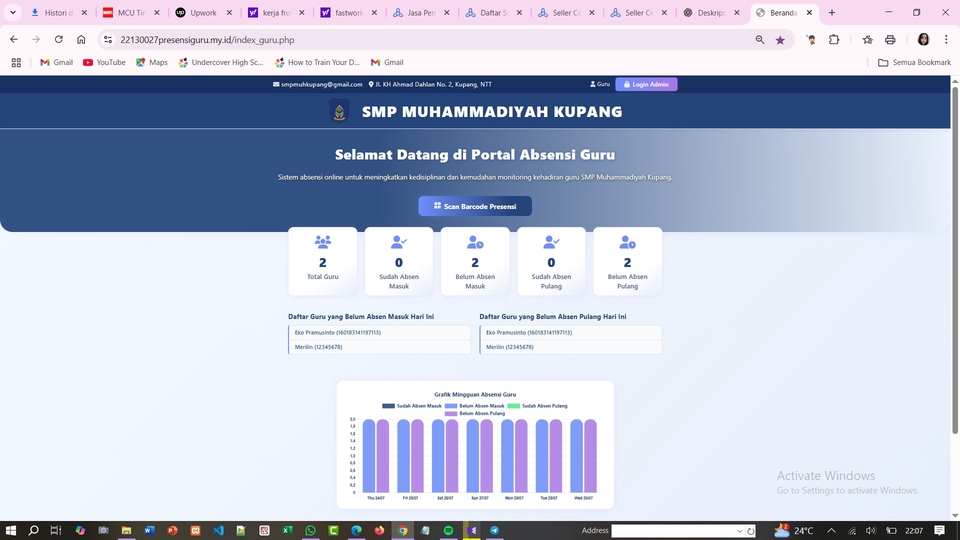Click the school logo beside SMP Muhammadiyah Kupang
The image size is (960, 540).
(x=340, y=112)
